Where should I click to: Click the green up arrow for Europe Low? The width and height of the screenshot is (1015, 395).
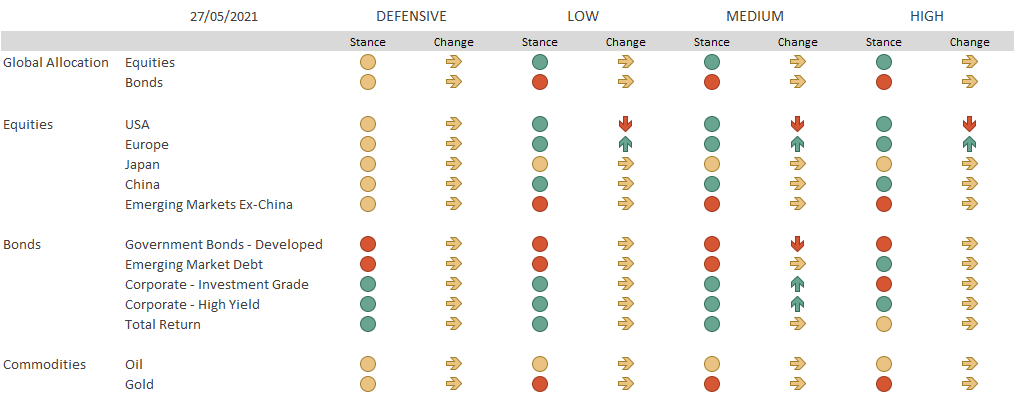point(625,144)
